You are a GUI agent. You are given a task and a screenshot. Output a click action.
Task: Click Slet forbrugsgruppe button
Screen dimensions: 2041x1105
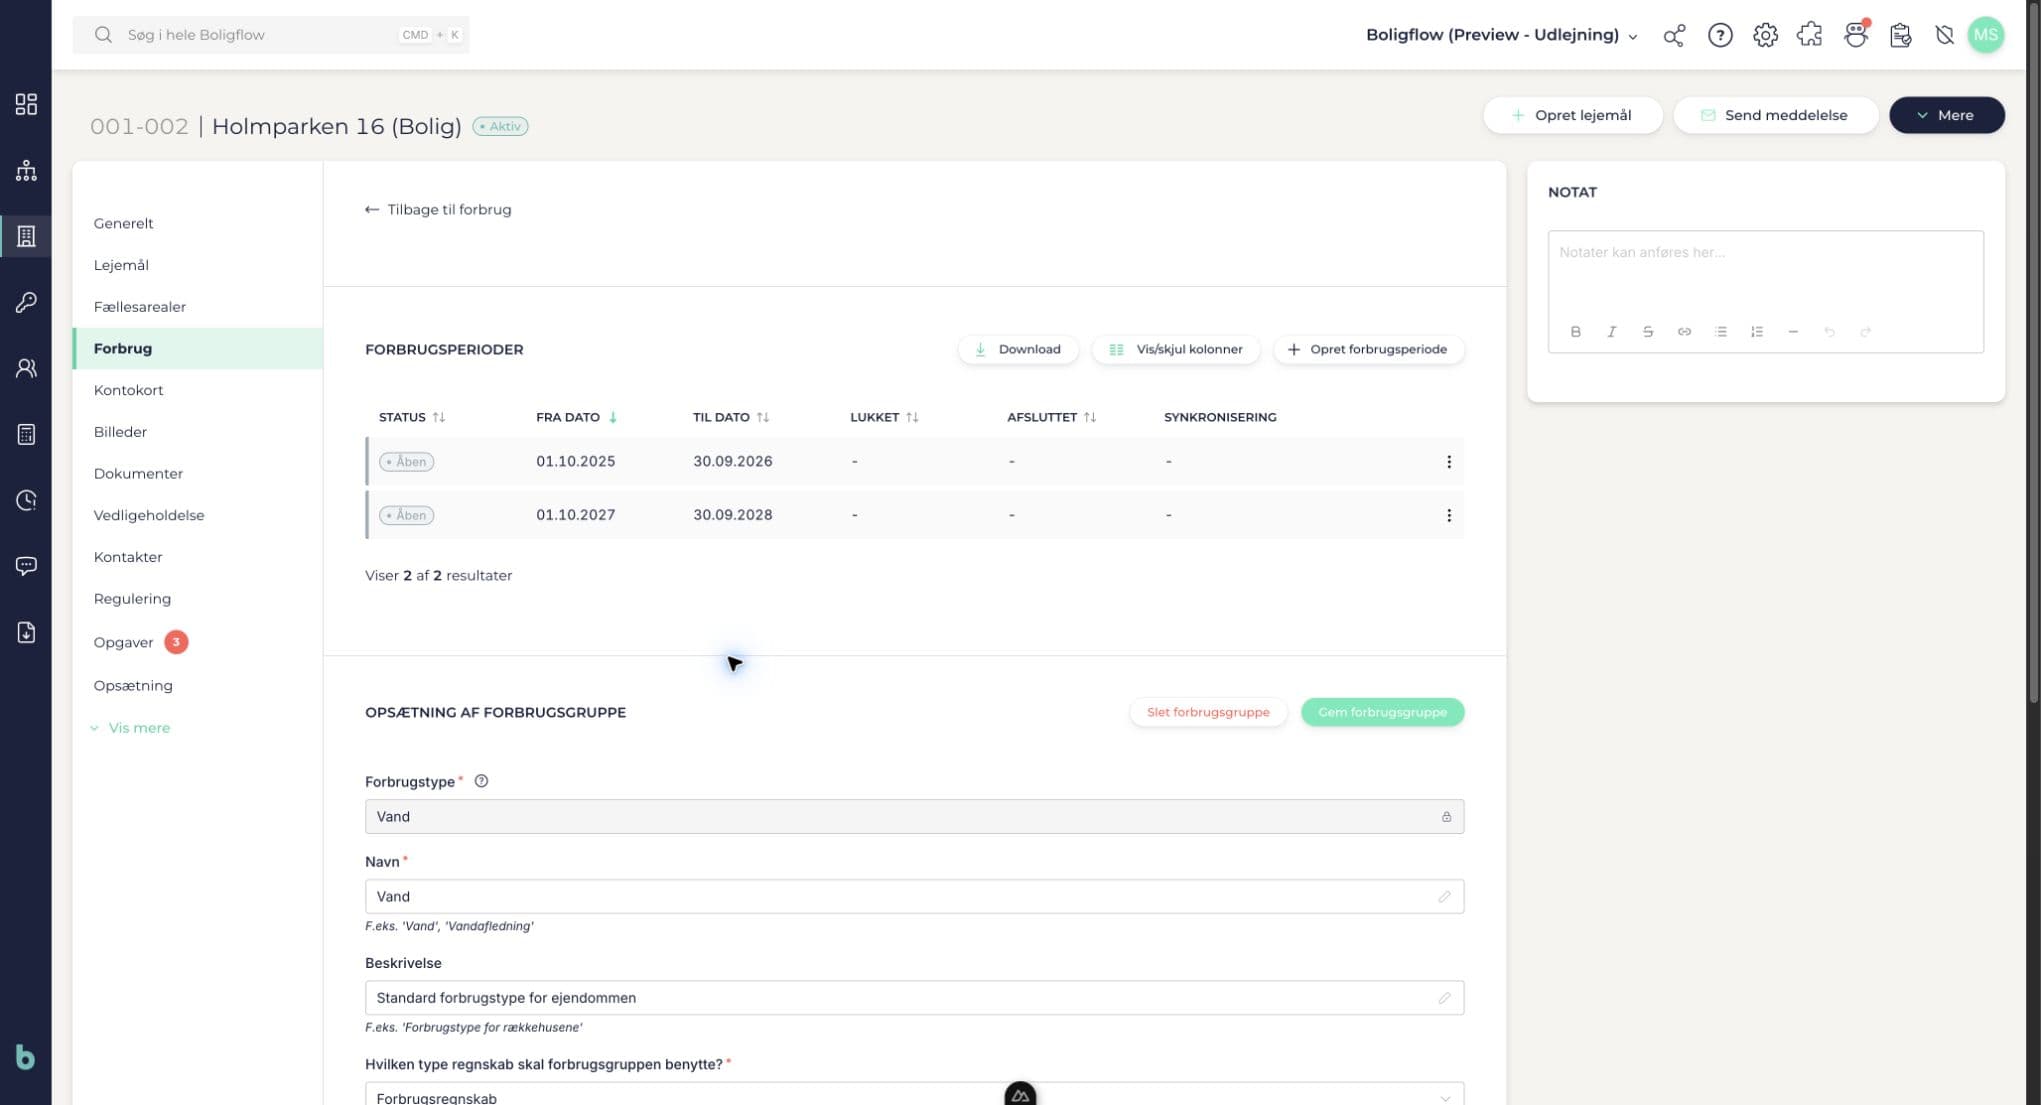pos(1208,712)
